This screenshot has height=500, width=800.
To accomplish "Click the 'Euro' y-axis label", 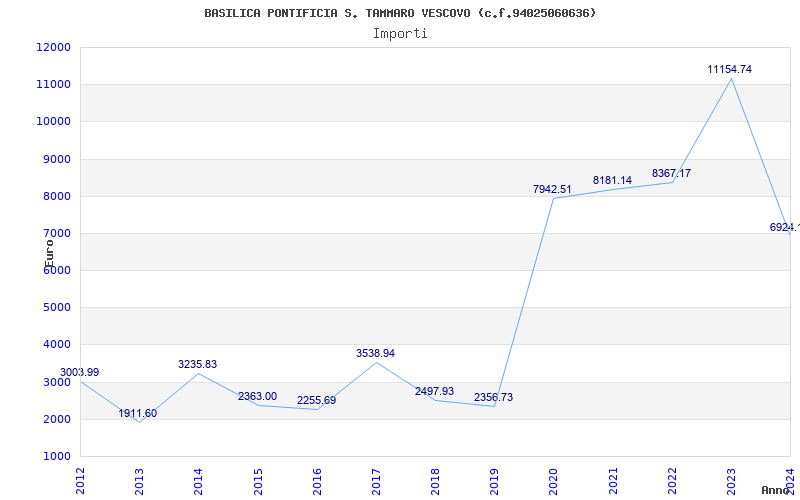I will coord(49,254).
